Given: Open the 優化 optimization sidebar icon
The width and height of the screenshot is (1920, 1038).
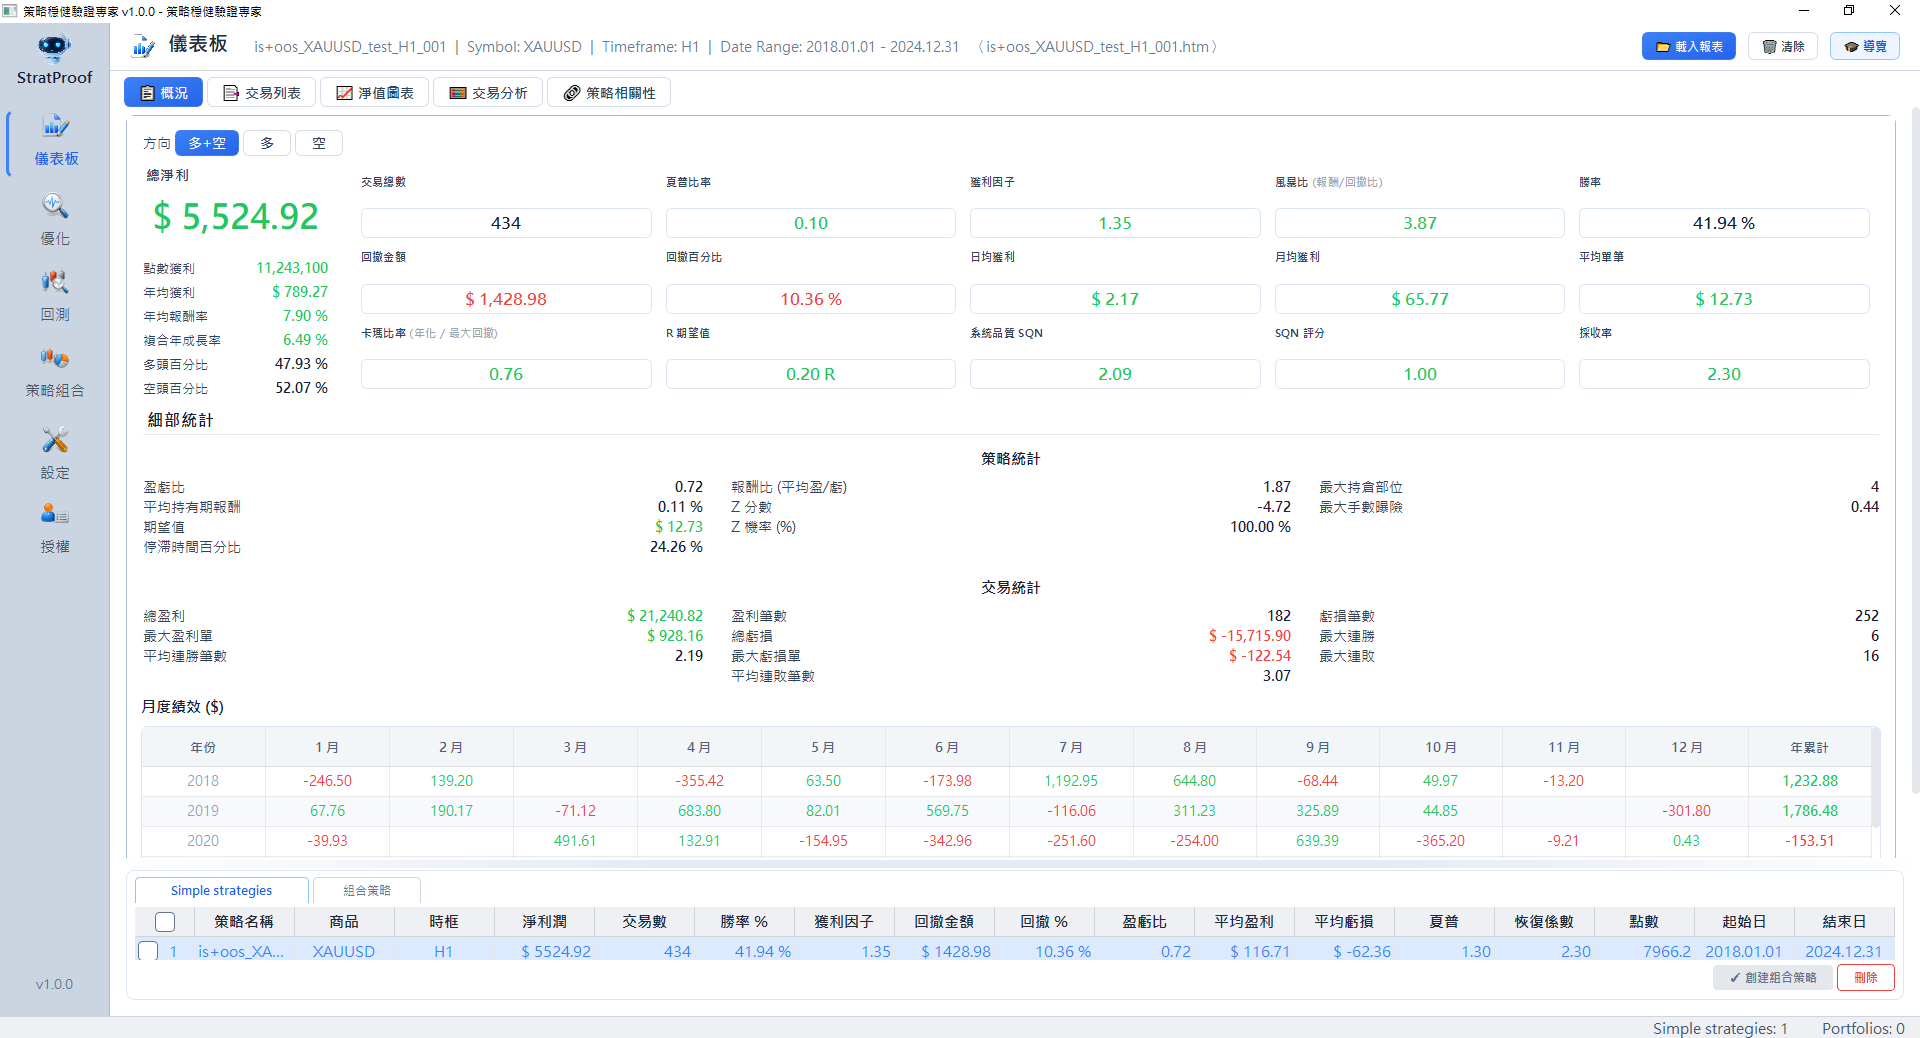Looking at the screenshot, I should point(55,206).
